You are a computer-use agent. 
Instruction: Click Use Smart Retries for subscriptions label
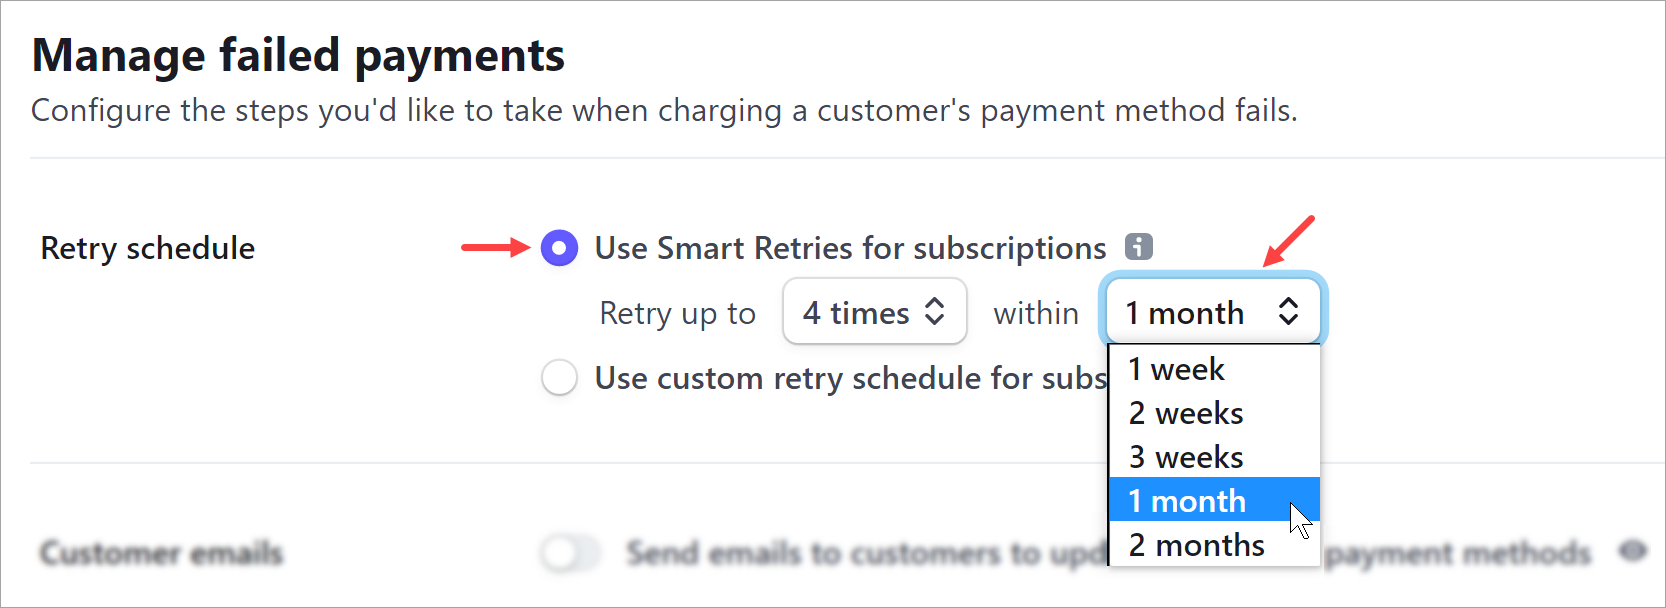[x=850, y=248]
